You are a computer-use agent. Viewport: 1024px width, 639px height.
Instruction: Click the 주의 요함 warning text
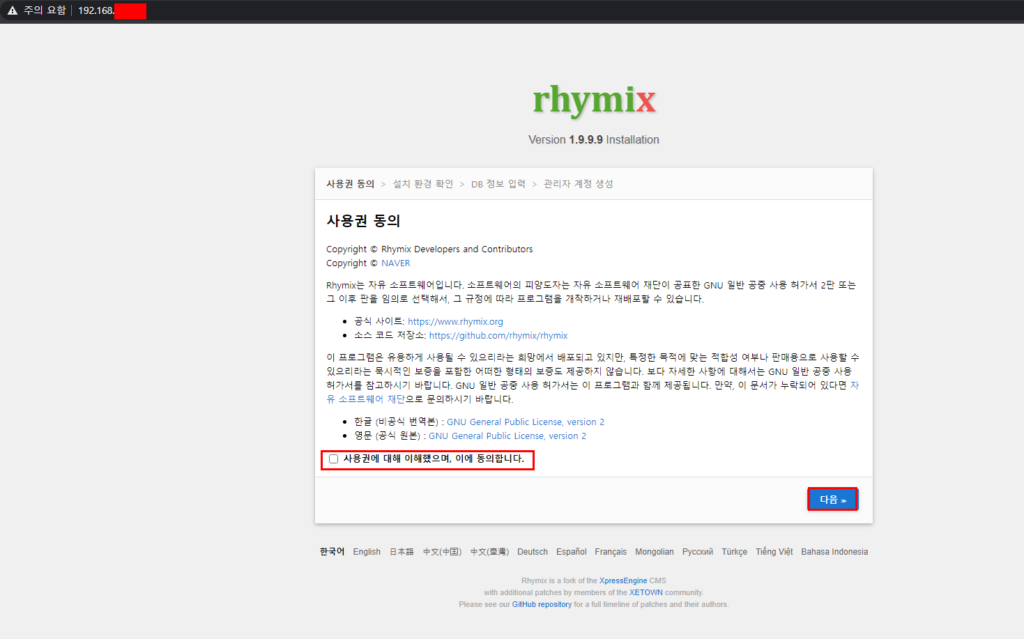(x=44, y=10)
